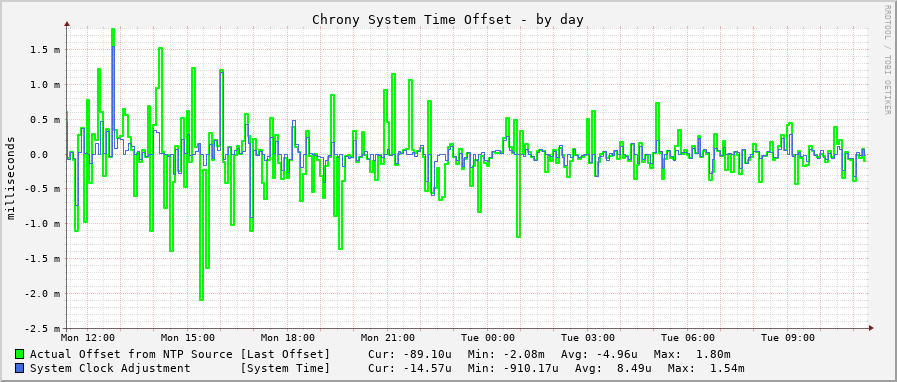Click the "-2.5 m" y-axis tick label
Image resolution: width=897 pixels, height=382 pixels.
click(42, 329)
